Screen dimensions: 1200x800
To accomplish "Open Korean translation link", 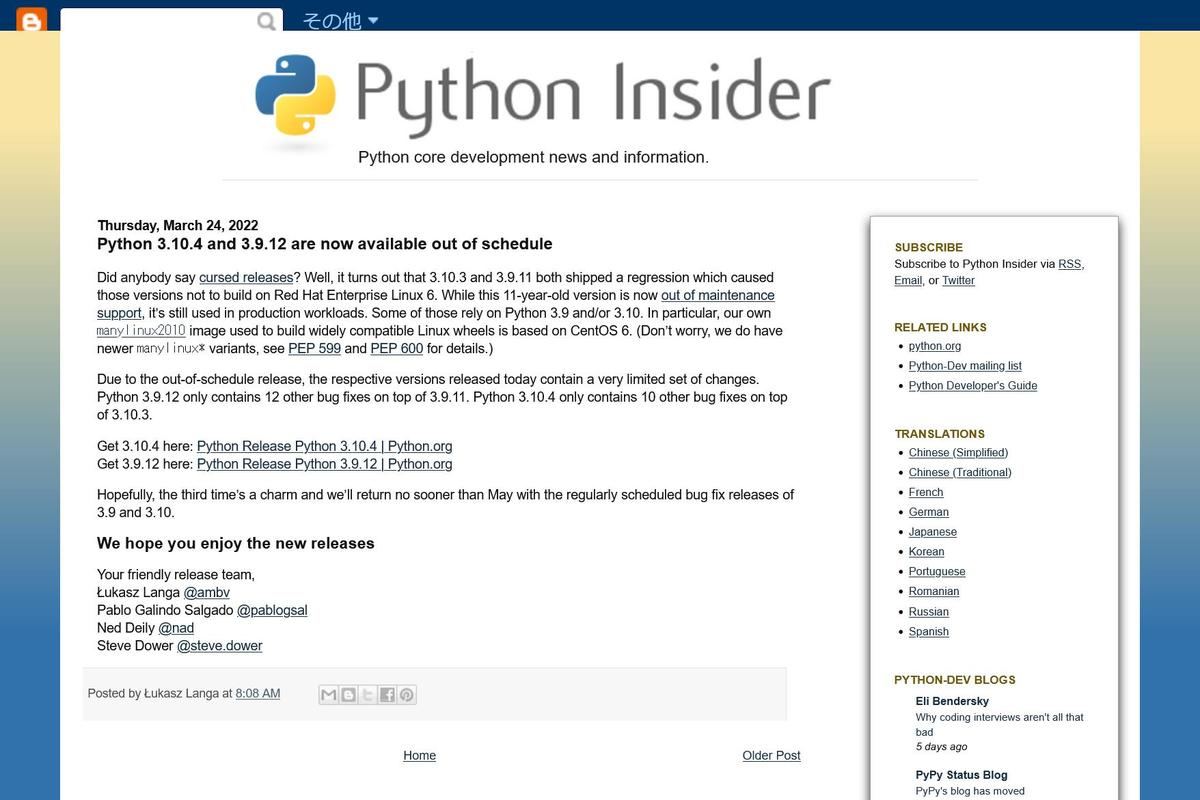I will (x=927, y=552).
